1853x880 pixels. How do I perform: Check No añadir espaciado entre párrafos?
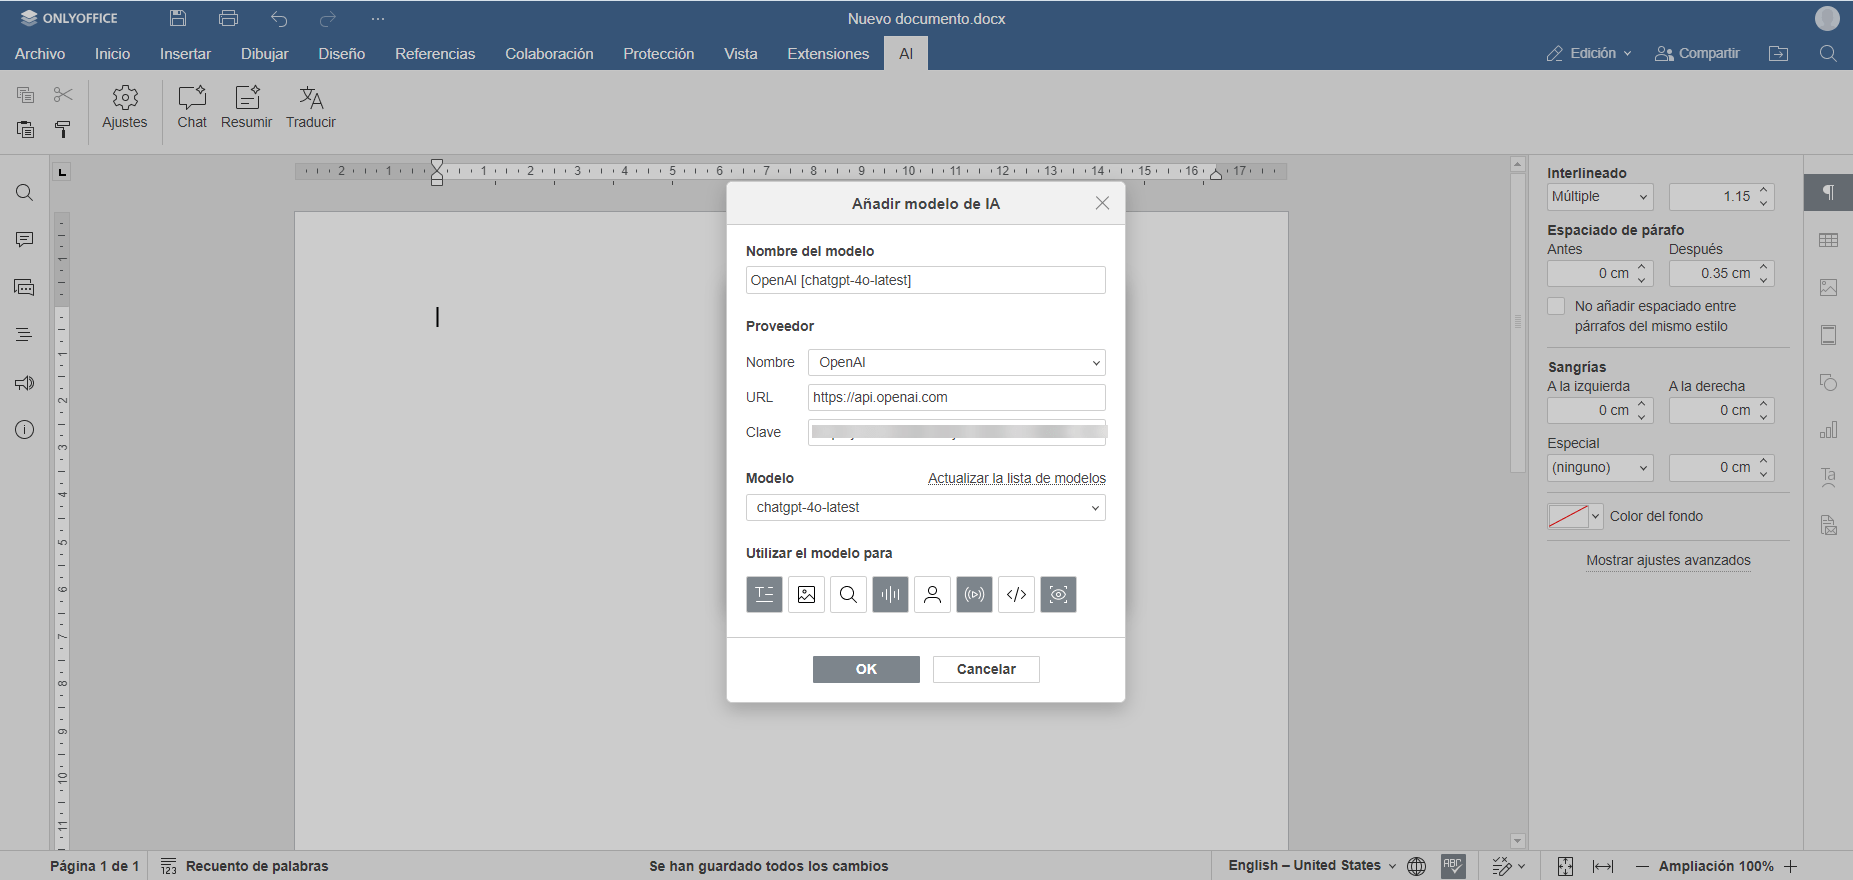pyautogui.click(x=1556, y=306)
